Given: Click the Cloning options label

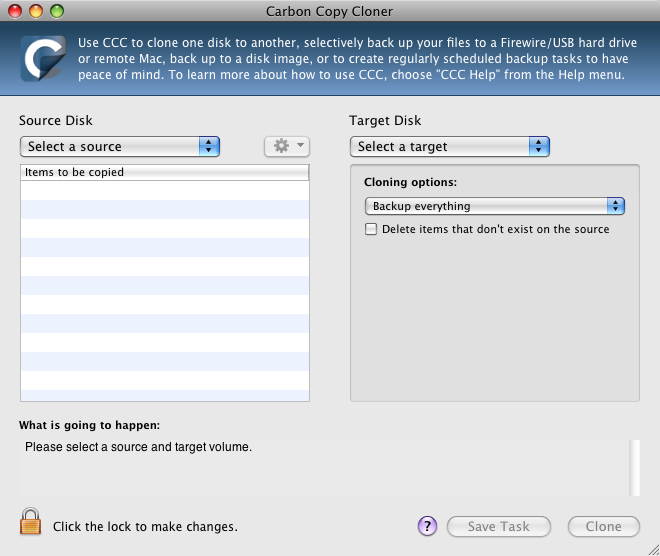Looking at the screenshot, I should (410, 183).
